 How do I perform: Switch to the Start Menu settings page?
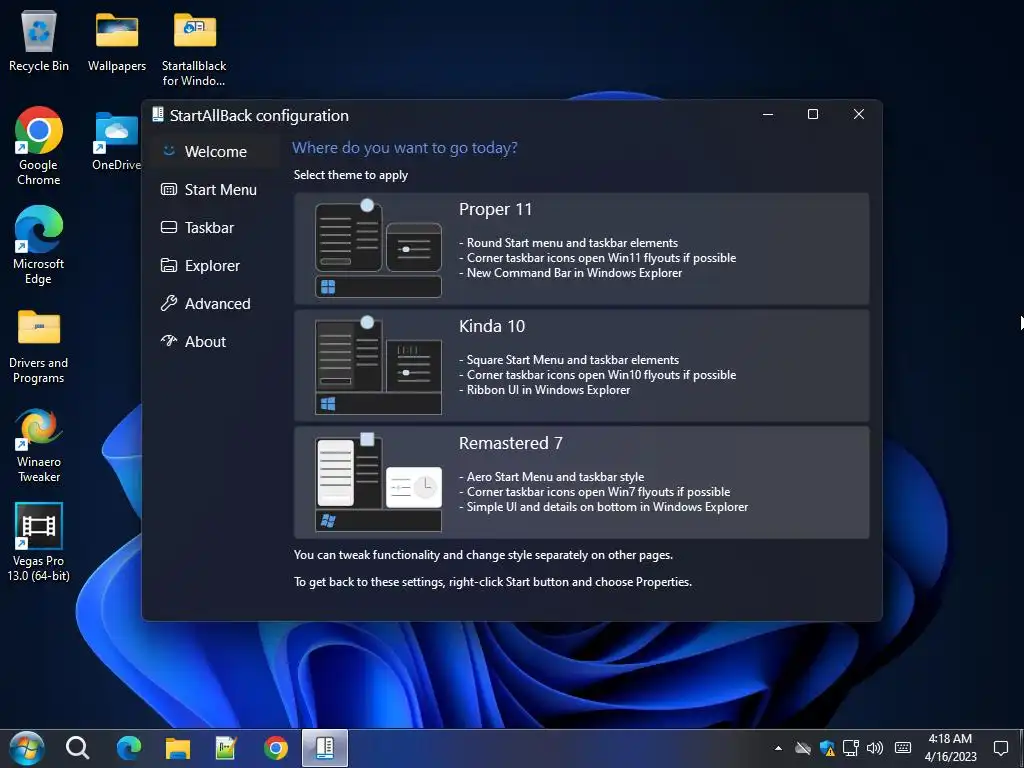coord(209,189)
